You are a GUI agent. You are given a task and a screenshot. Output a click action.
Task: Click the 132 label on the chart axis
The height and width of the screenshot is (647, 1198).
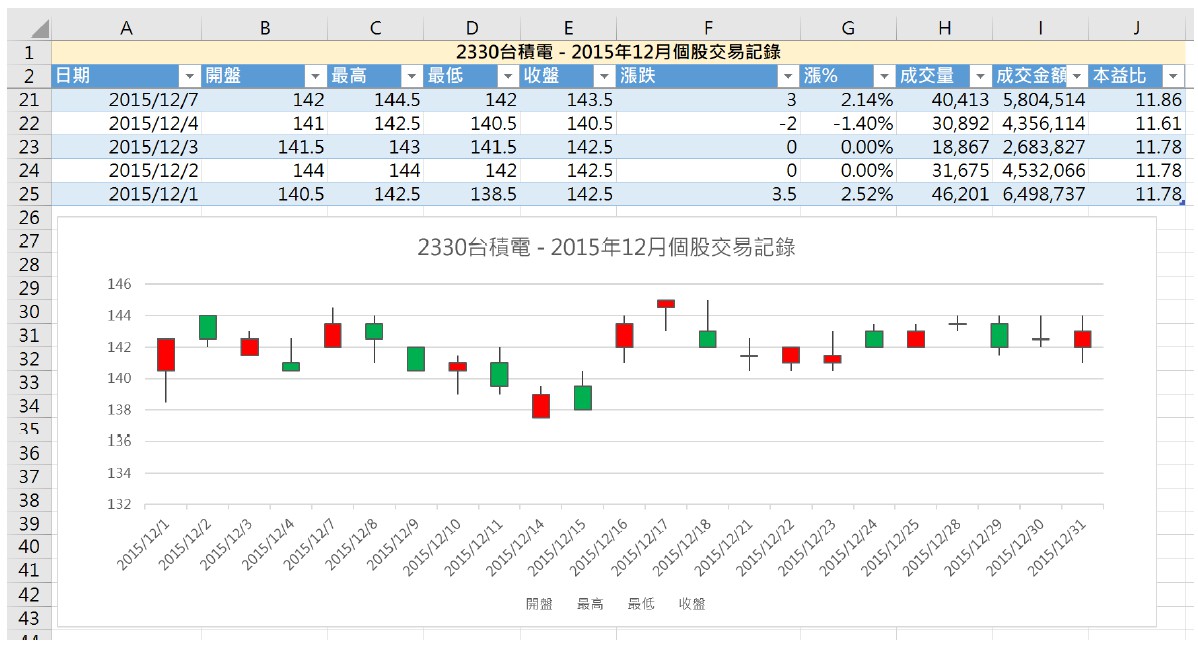coord(119,504)
